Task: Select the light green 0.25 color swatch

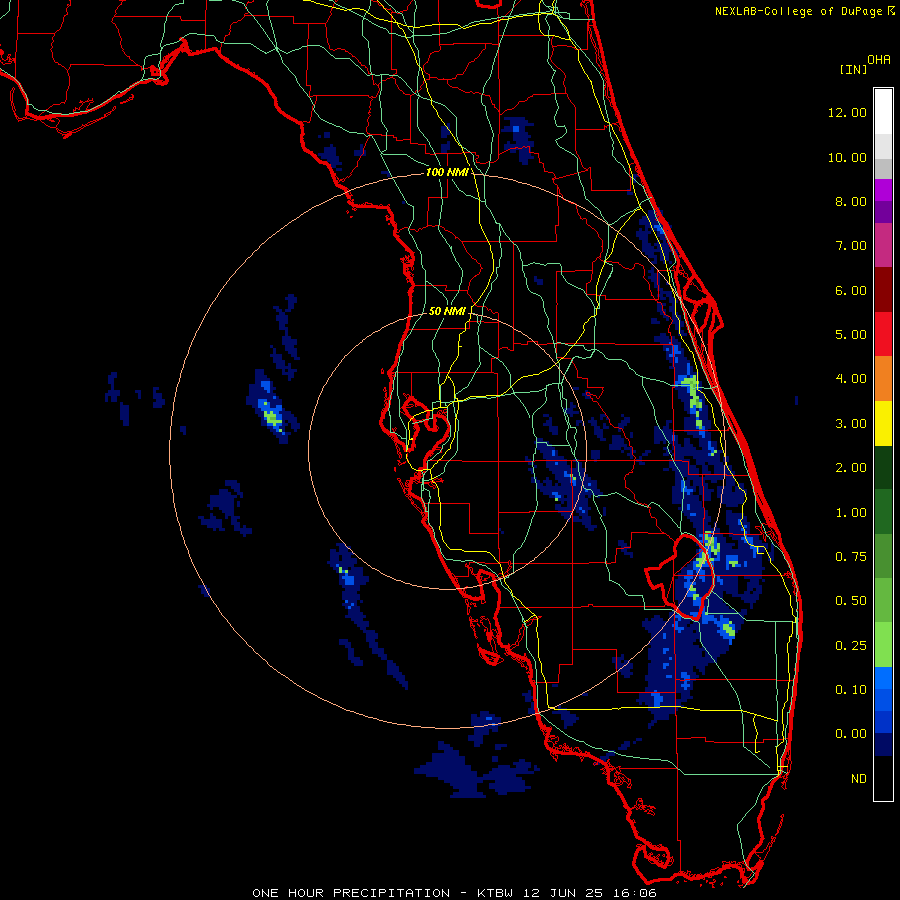Action: [x=883, y=645]
